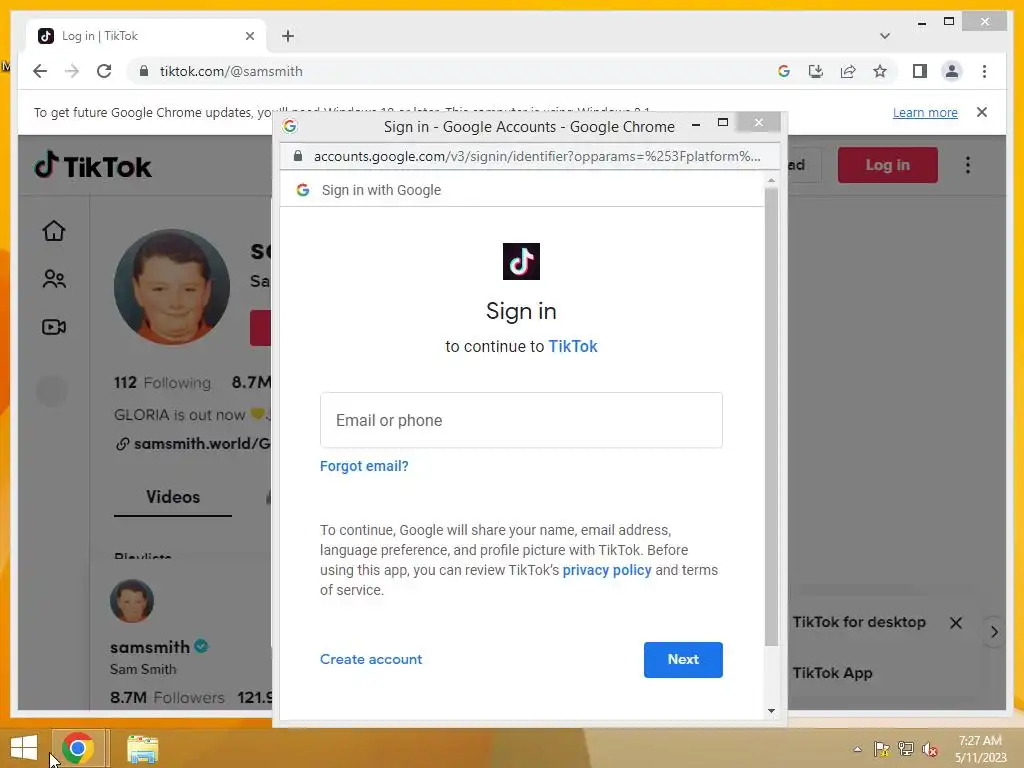Image resolution: width=1024 pixels, height=768 pixels.
Task: Click the lock icon beside tiktok.com address
Action: [x=144, y=71]
